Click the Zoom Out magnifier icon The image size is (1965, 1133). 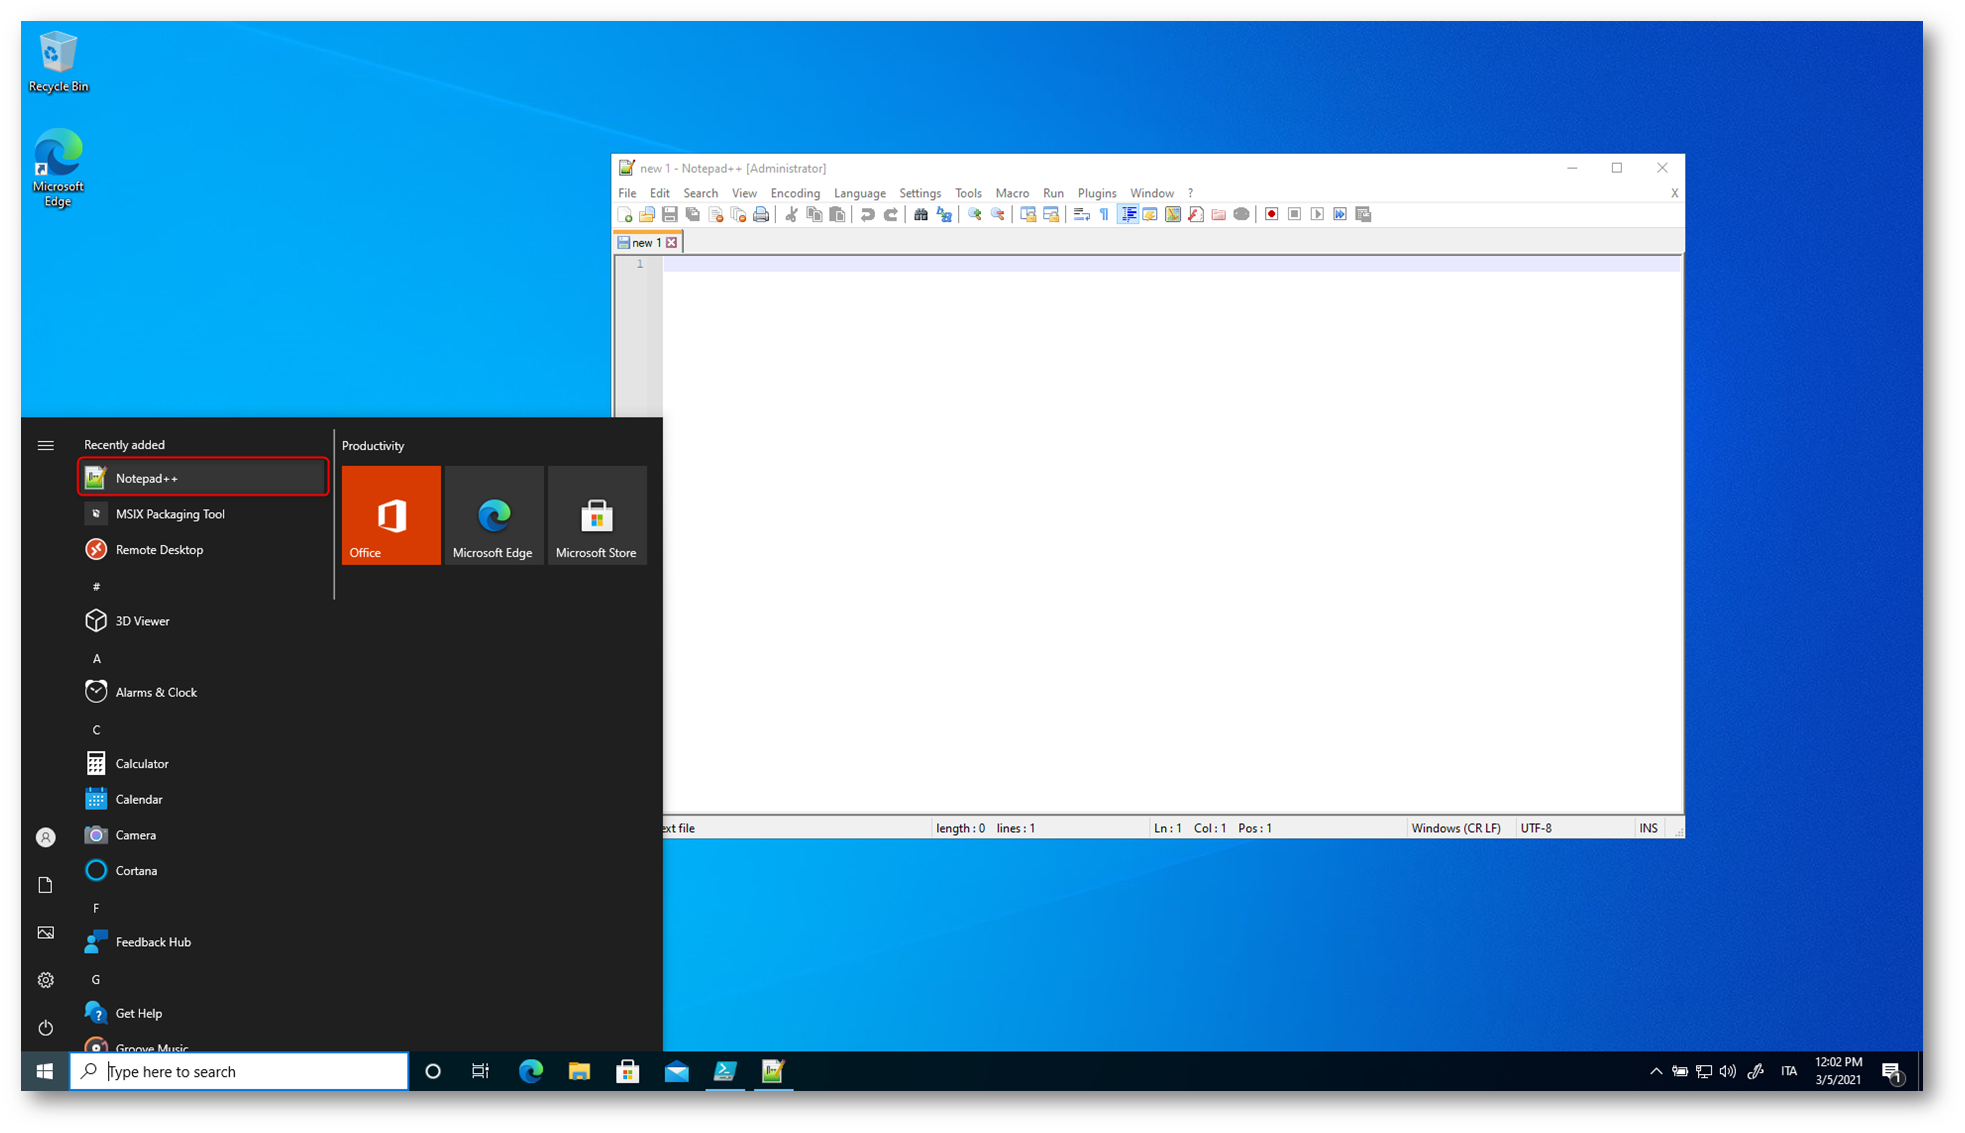click(x=997, y=215)
